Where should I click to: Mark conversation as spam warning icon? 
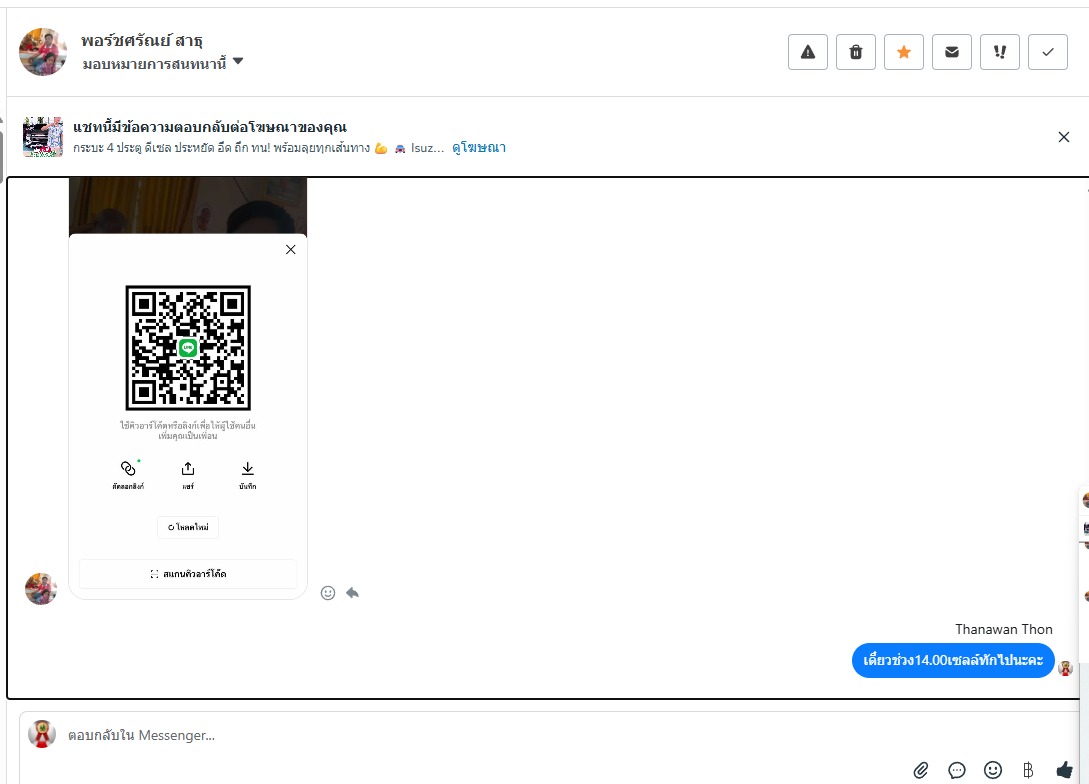[808, 52]
